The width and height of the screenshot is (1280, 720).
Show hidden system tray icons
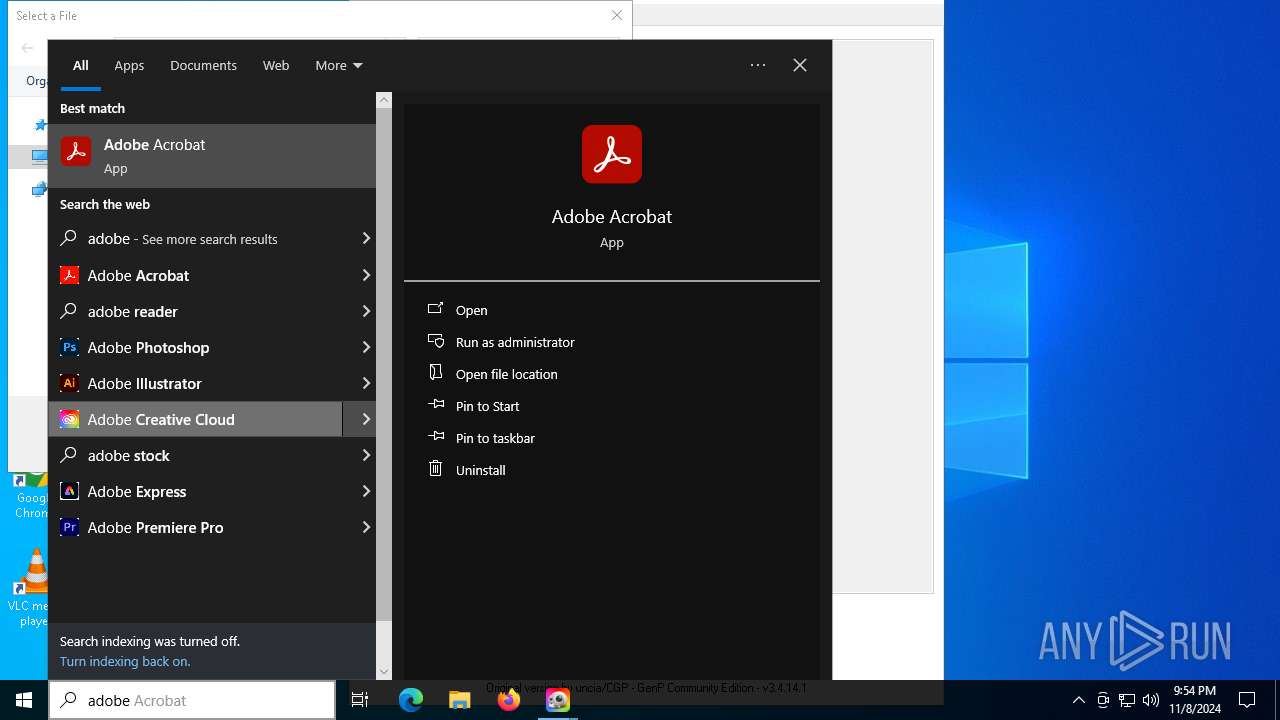coord(1078,700)
